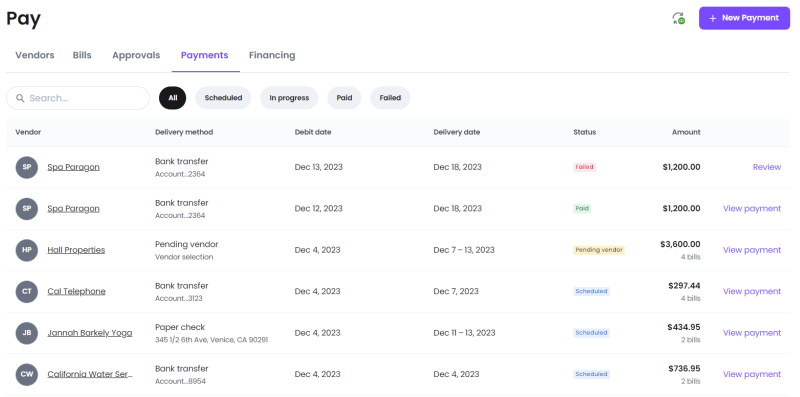Screen dimensions: 800x397
Task: Click the Dec 13, 2023 debit date
Action: pyautogui.click(x=318, y=167)
